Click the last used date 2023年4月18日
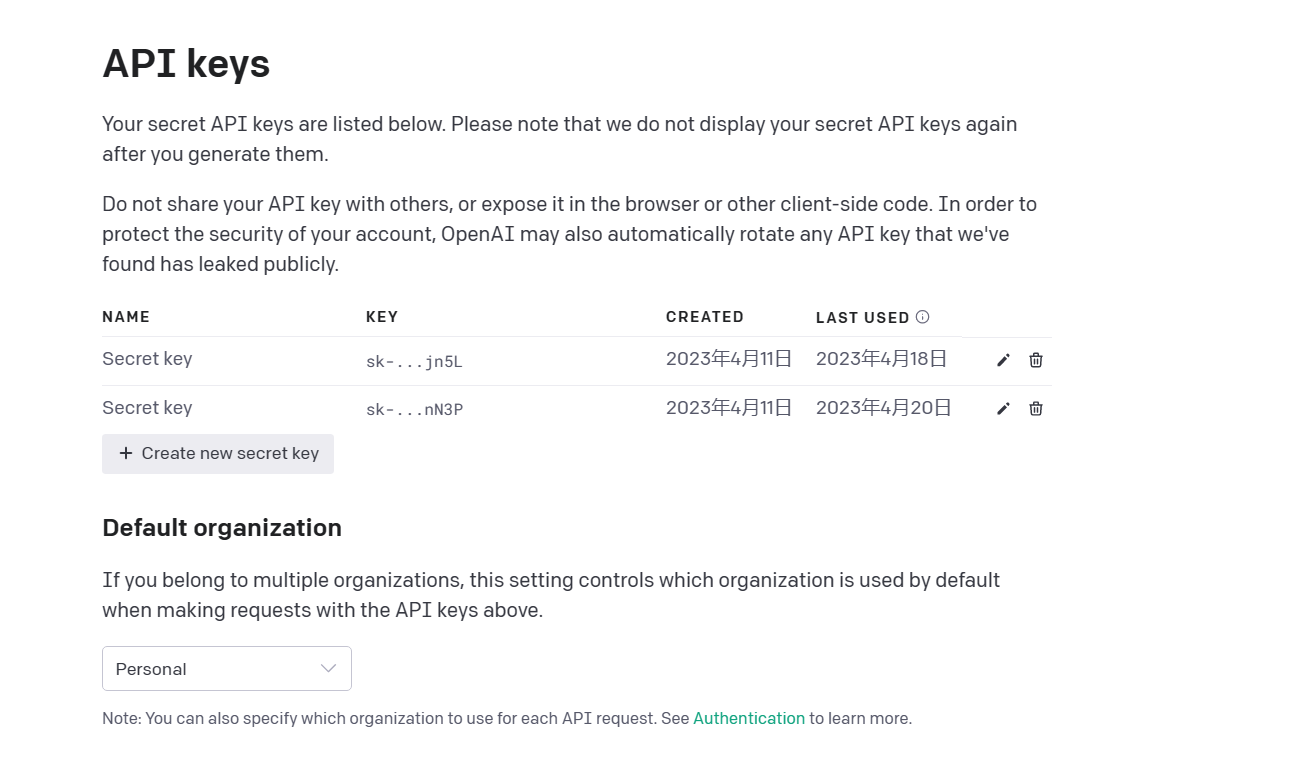1301x764 pixels. (x=881, y=359)
